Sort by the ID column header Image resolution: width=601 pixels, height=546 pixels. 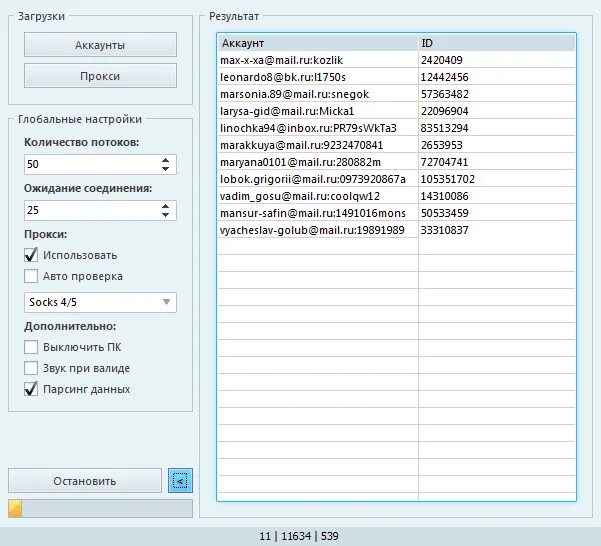pos(497,43)
